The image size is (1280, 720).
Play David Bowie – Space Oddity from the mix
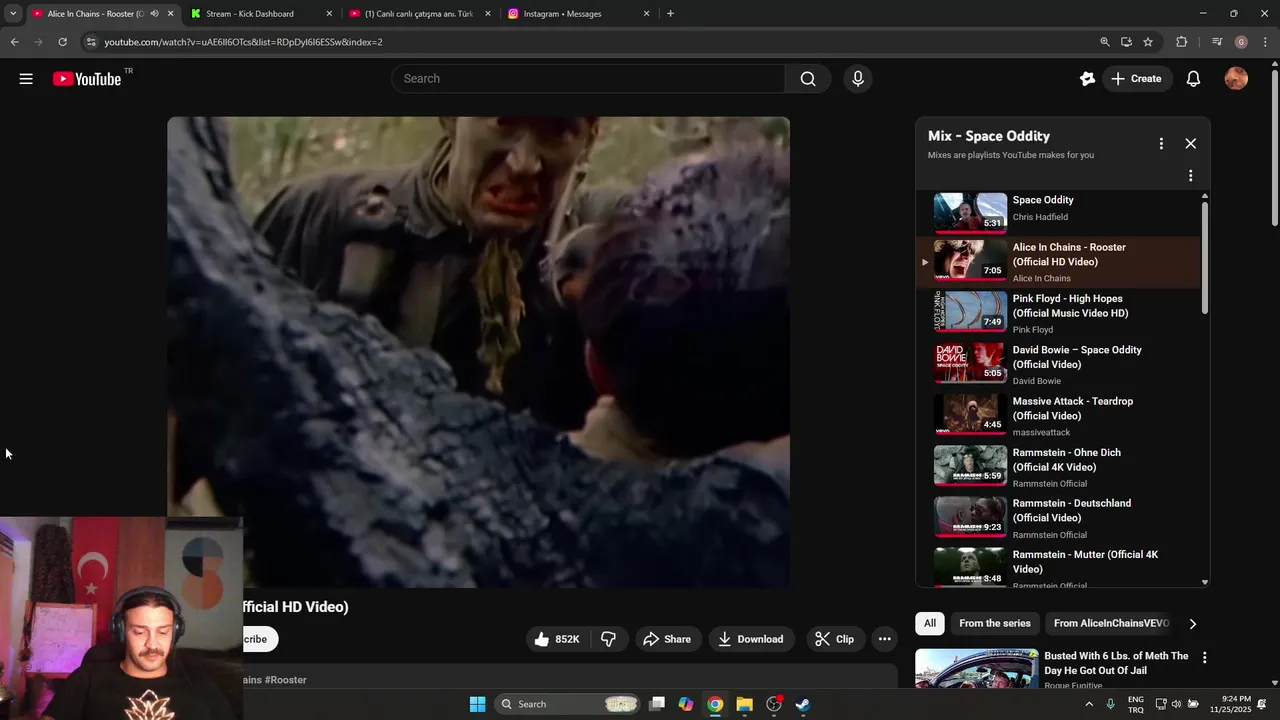point(1060,364)
